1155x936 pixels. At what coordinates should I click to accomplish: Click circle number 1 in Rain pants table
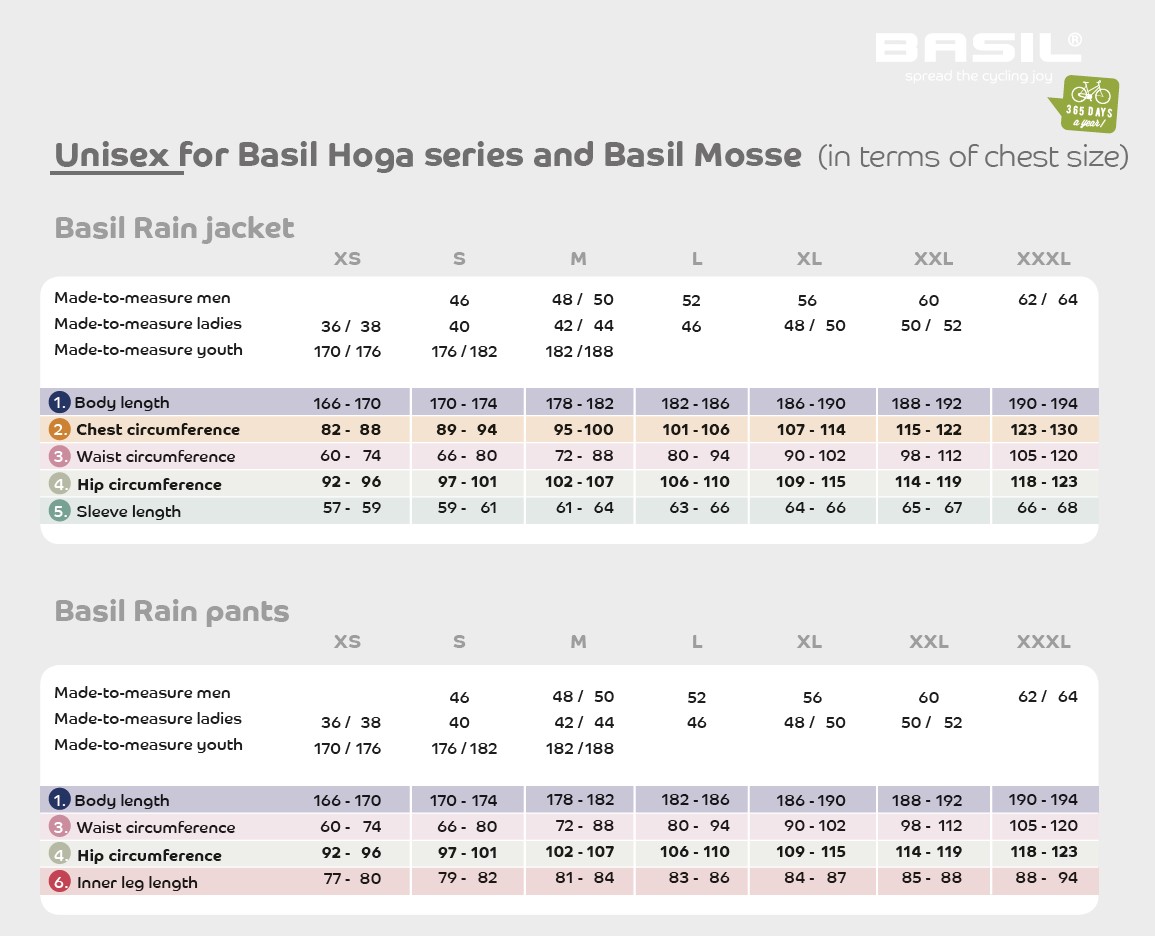pos(60,800)
